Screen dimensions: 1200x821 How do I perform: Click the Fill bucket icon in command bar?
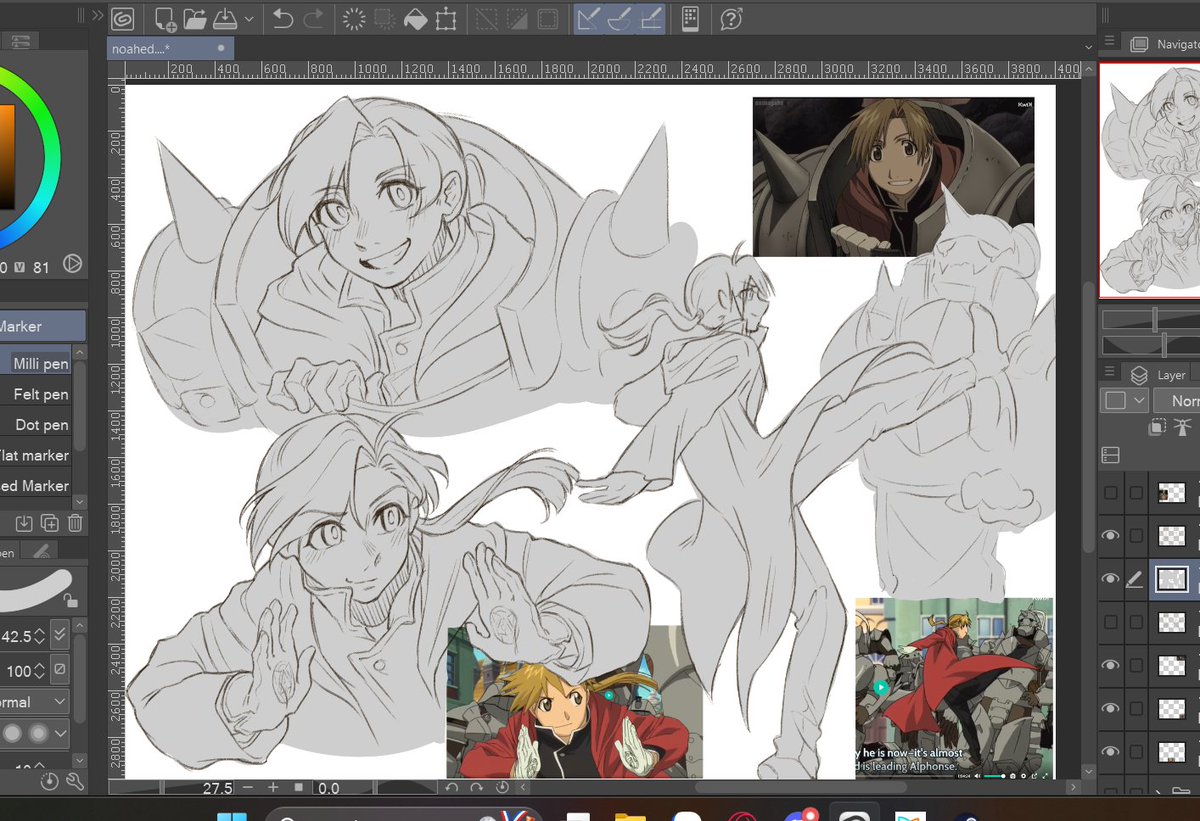pyautogui.click(x=415, y=19)
